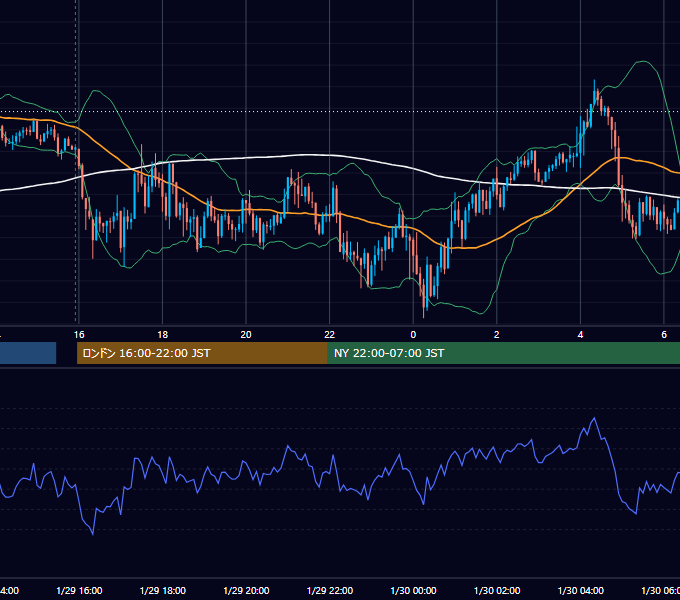Click the 1/29 22:00 time label
The image size is (680, 600).
330,590
